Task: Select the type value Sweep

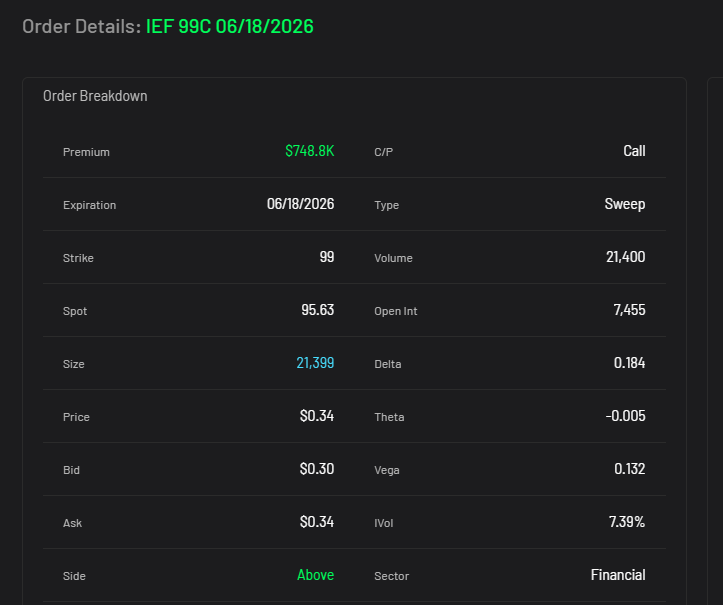Action: 625,204
